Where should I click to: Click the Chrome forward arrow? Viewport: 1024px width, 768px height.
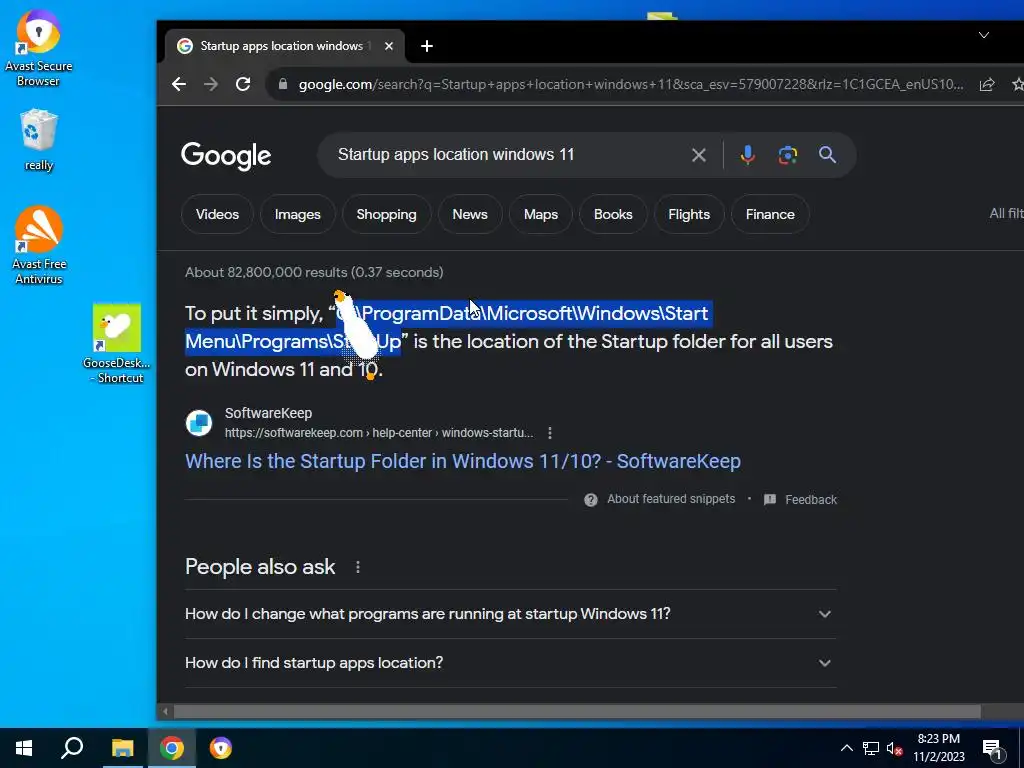click(210, 84)
